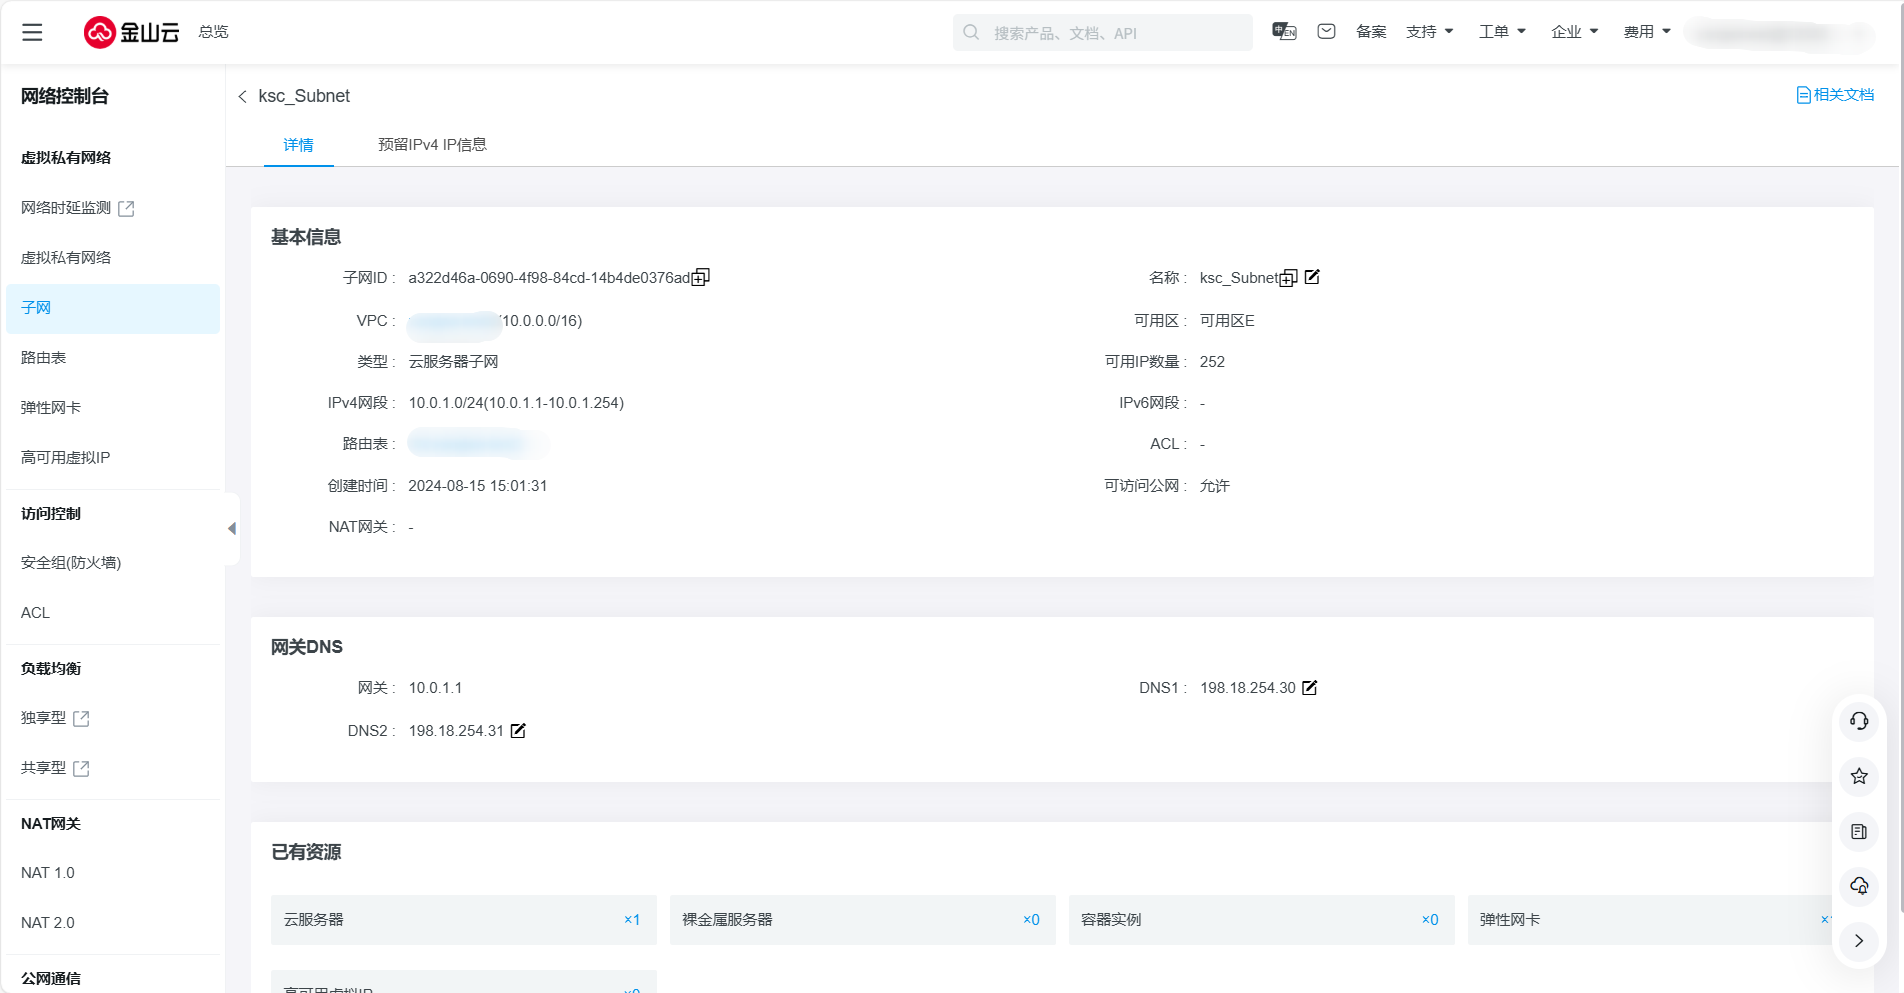Open the 工单 dropdown menu
The width and height of the screenshot is (1904, 993).
[1502, 32]
